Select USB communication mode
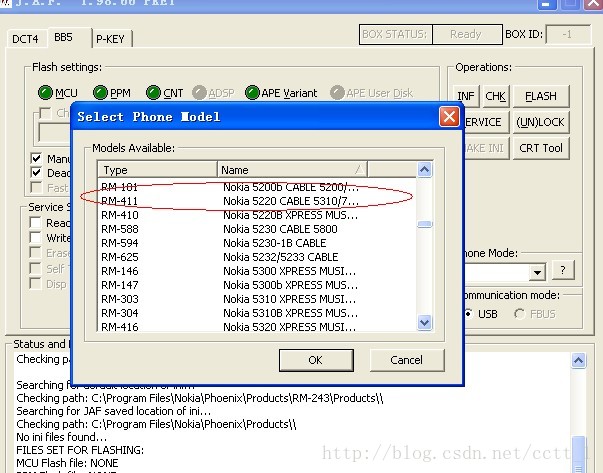603x473 pixels. (x=468, y=314)
